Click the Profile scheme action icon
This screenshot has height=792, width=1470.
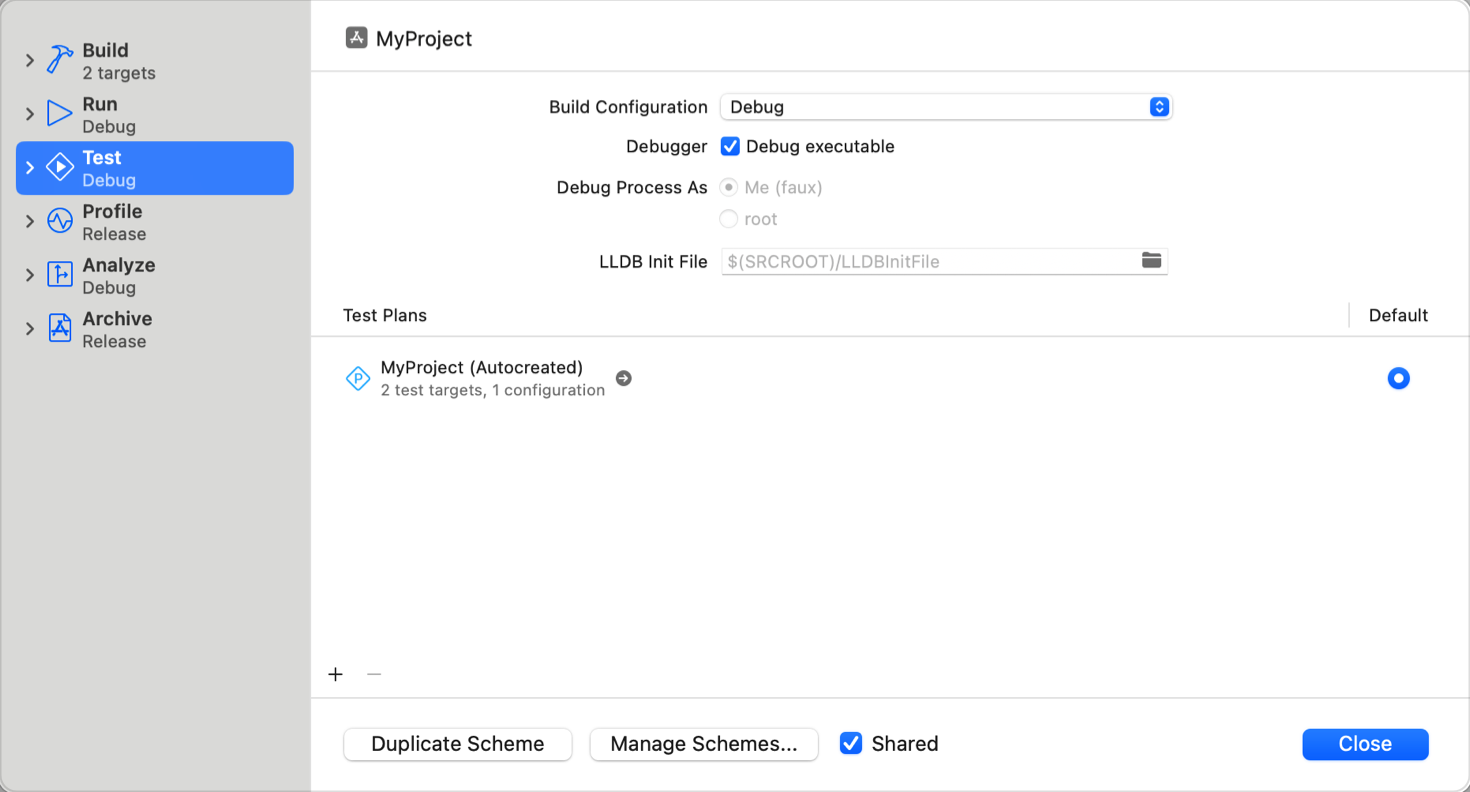point(57,221)
